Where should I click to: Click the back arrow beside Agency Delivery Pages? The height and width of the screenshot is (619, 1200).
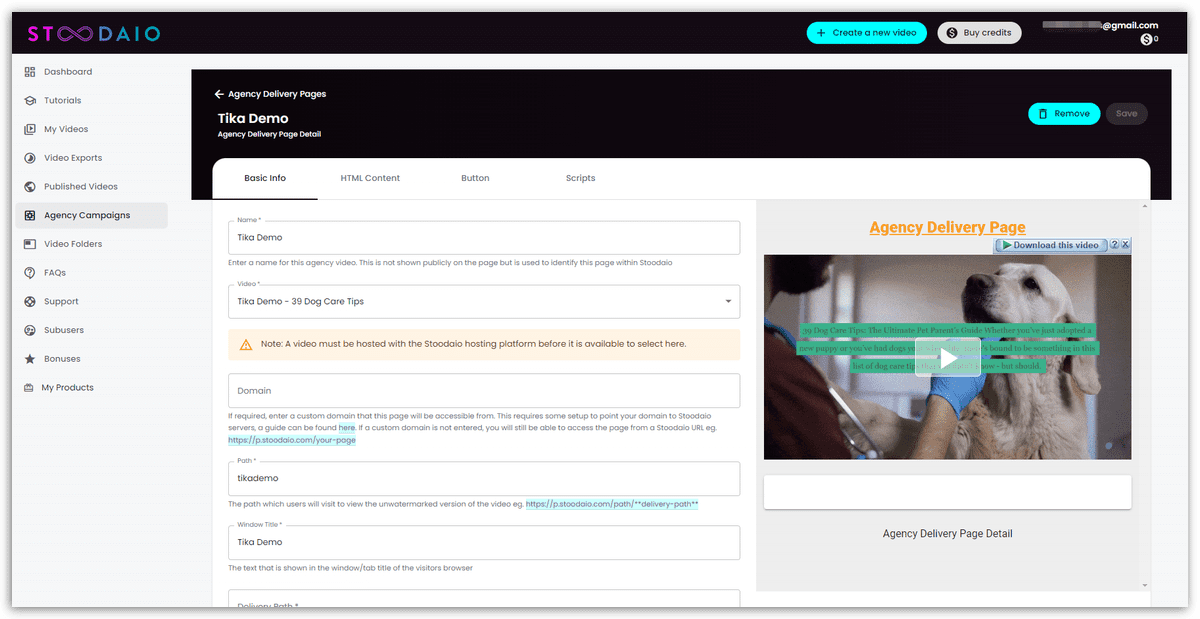(x=219, y=94)
